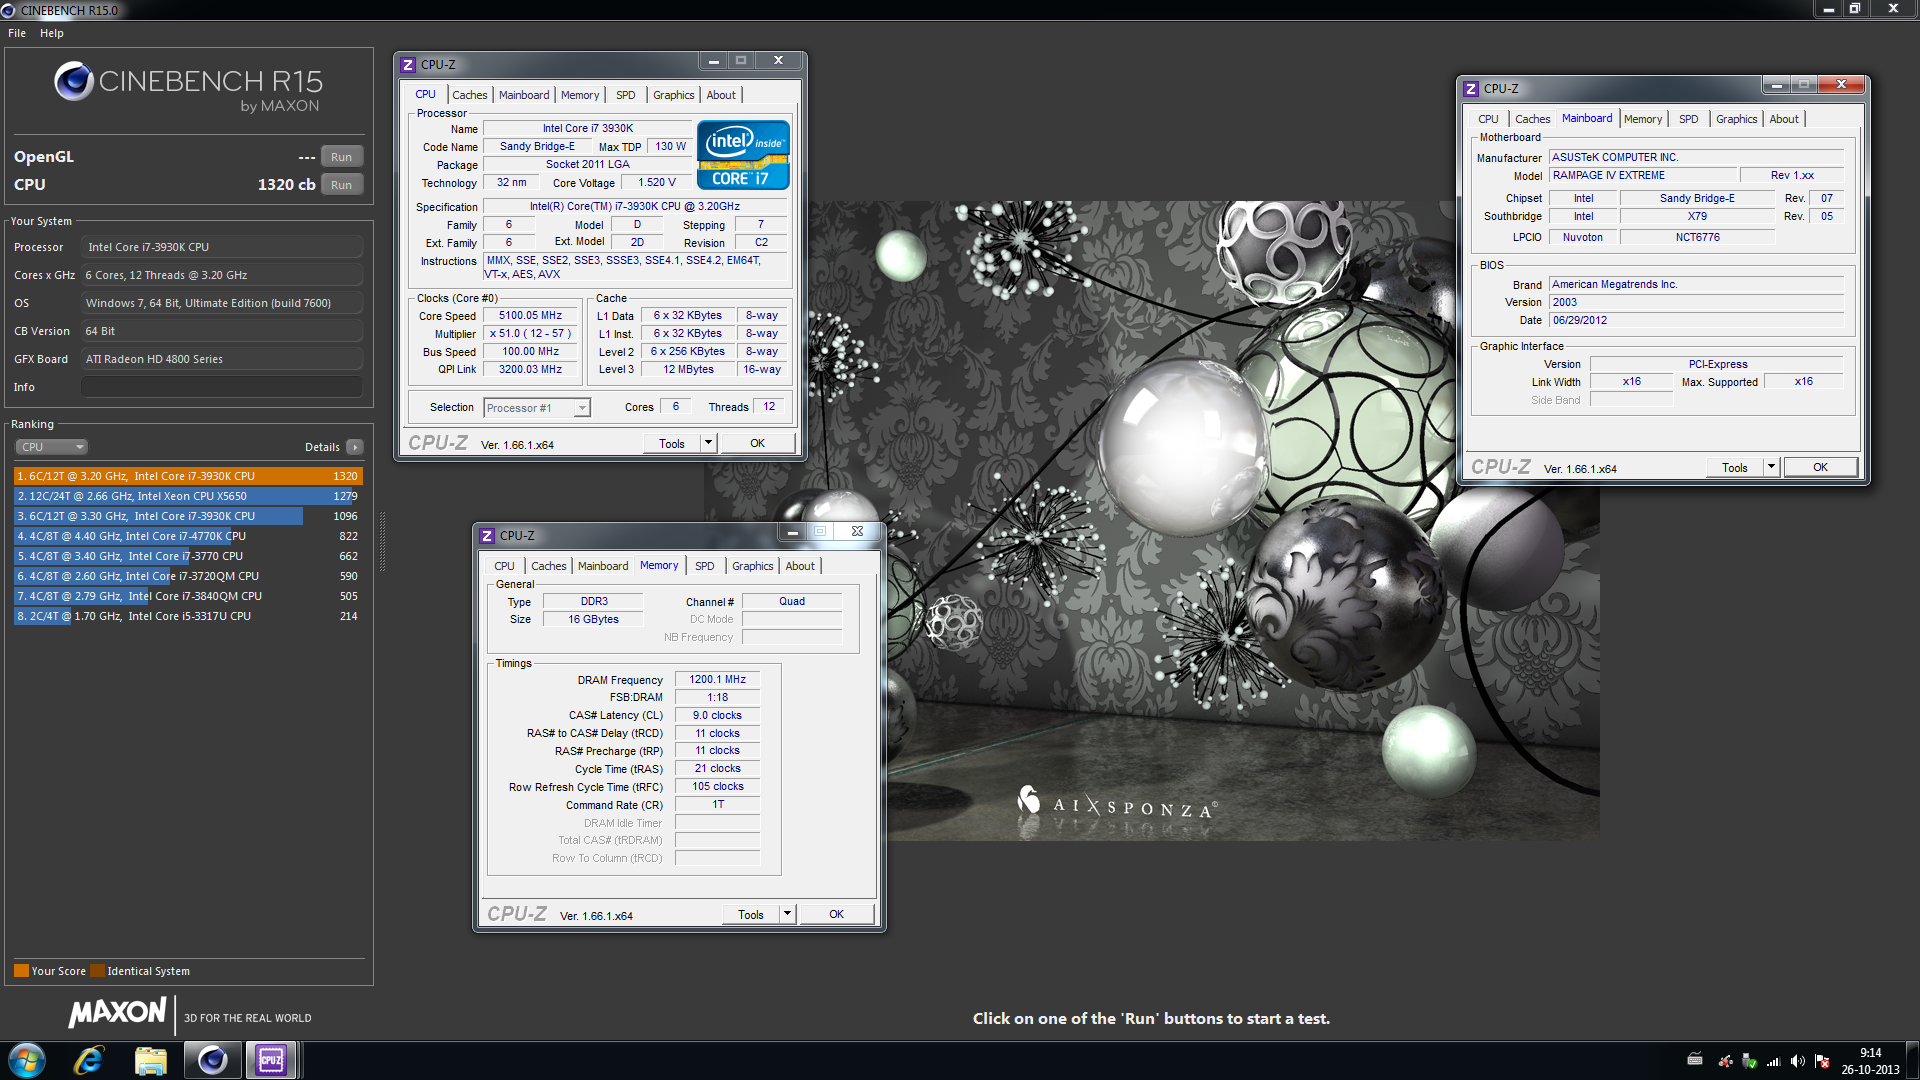Open the SPD tab in Memory CPU-Z window
Viewport: 1920px width, 1080px height.
tap(705, 566)
